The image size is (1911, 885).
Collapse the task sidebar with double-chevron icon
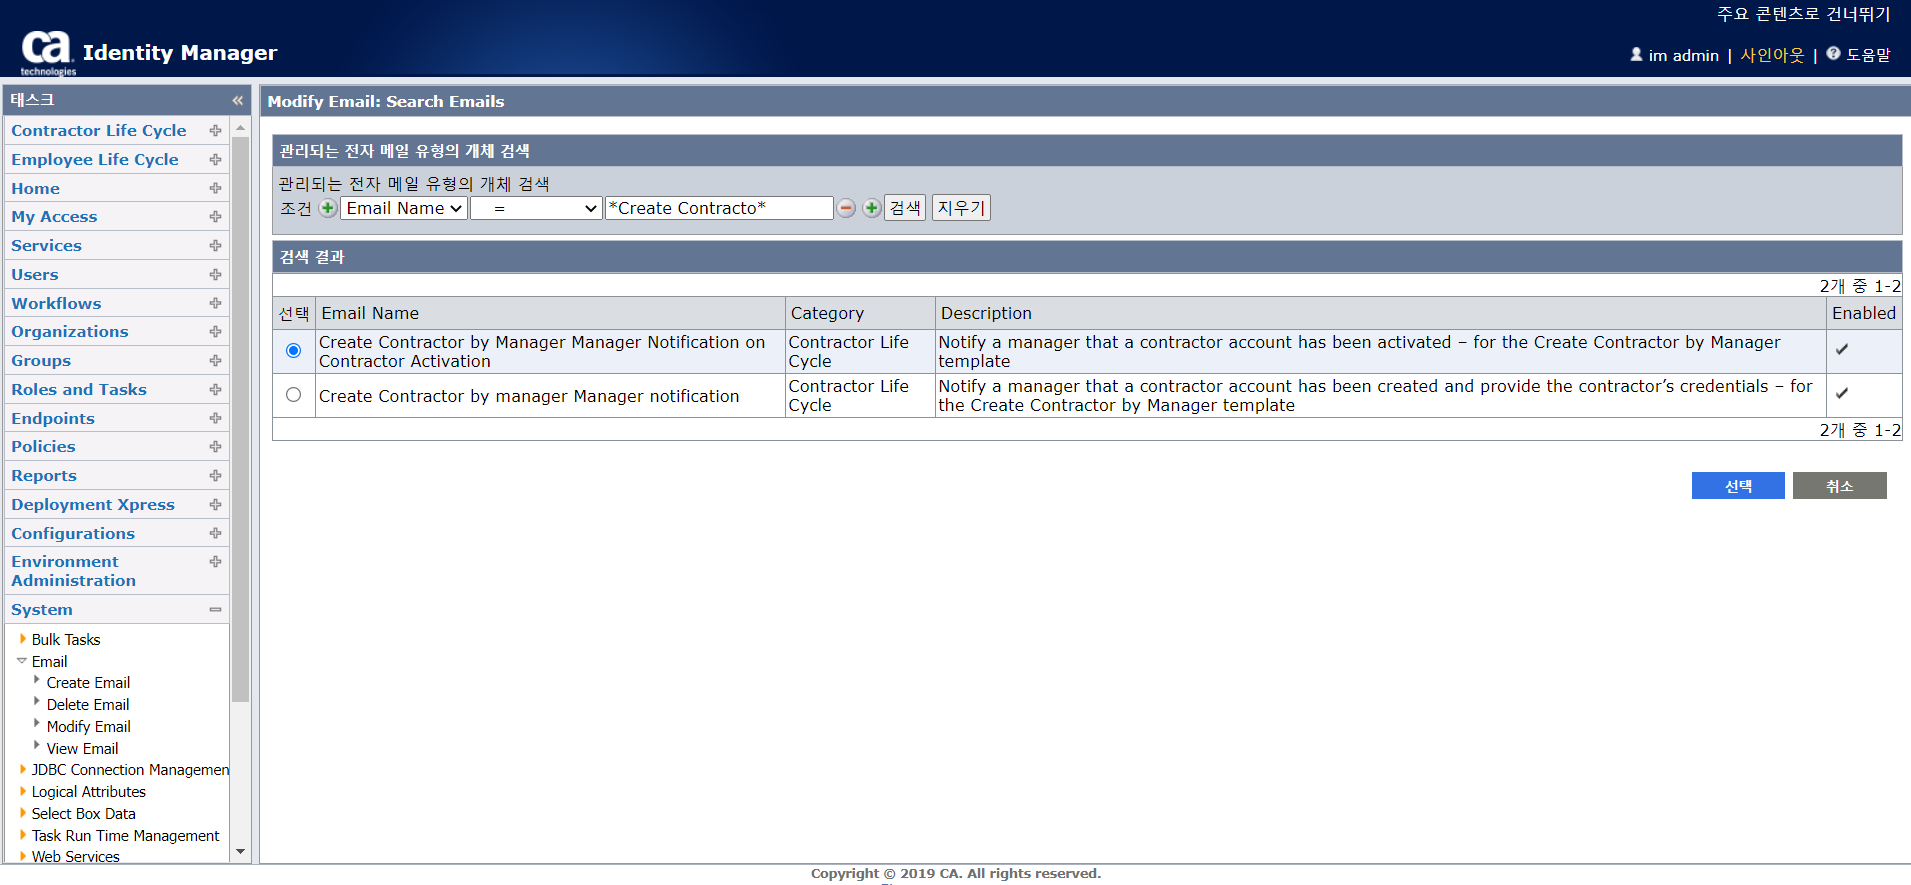click(237, 100)
